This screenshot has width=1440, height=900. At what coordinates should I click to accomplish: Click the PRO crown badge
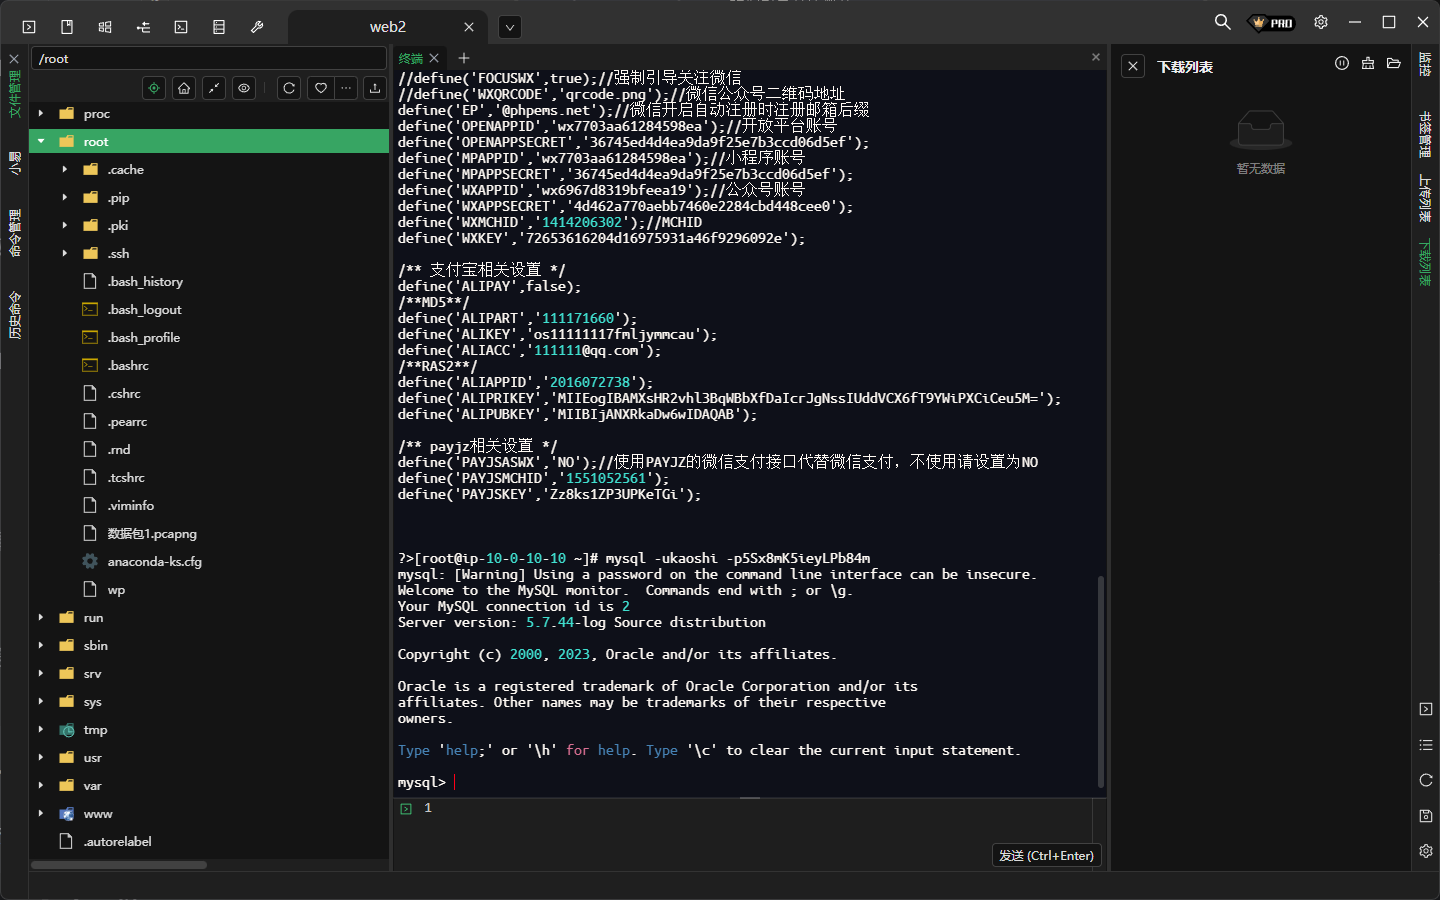[1272, 23]
